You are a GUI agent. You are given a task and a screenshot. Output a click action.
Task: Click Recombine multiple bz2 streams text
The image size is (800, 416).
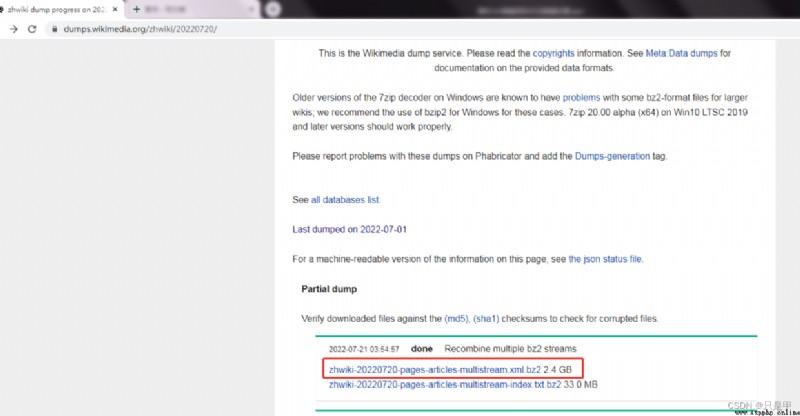tap(510, 349)
